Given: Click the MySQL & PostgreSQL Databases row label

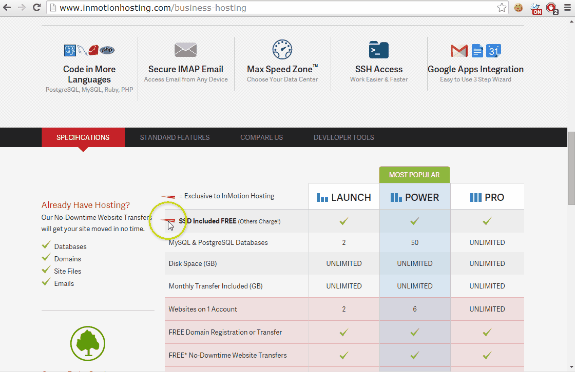Looking at the screenshot, I should [x=218, y=242].
